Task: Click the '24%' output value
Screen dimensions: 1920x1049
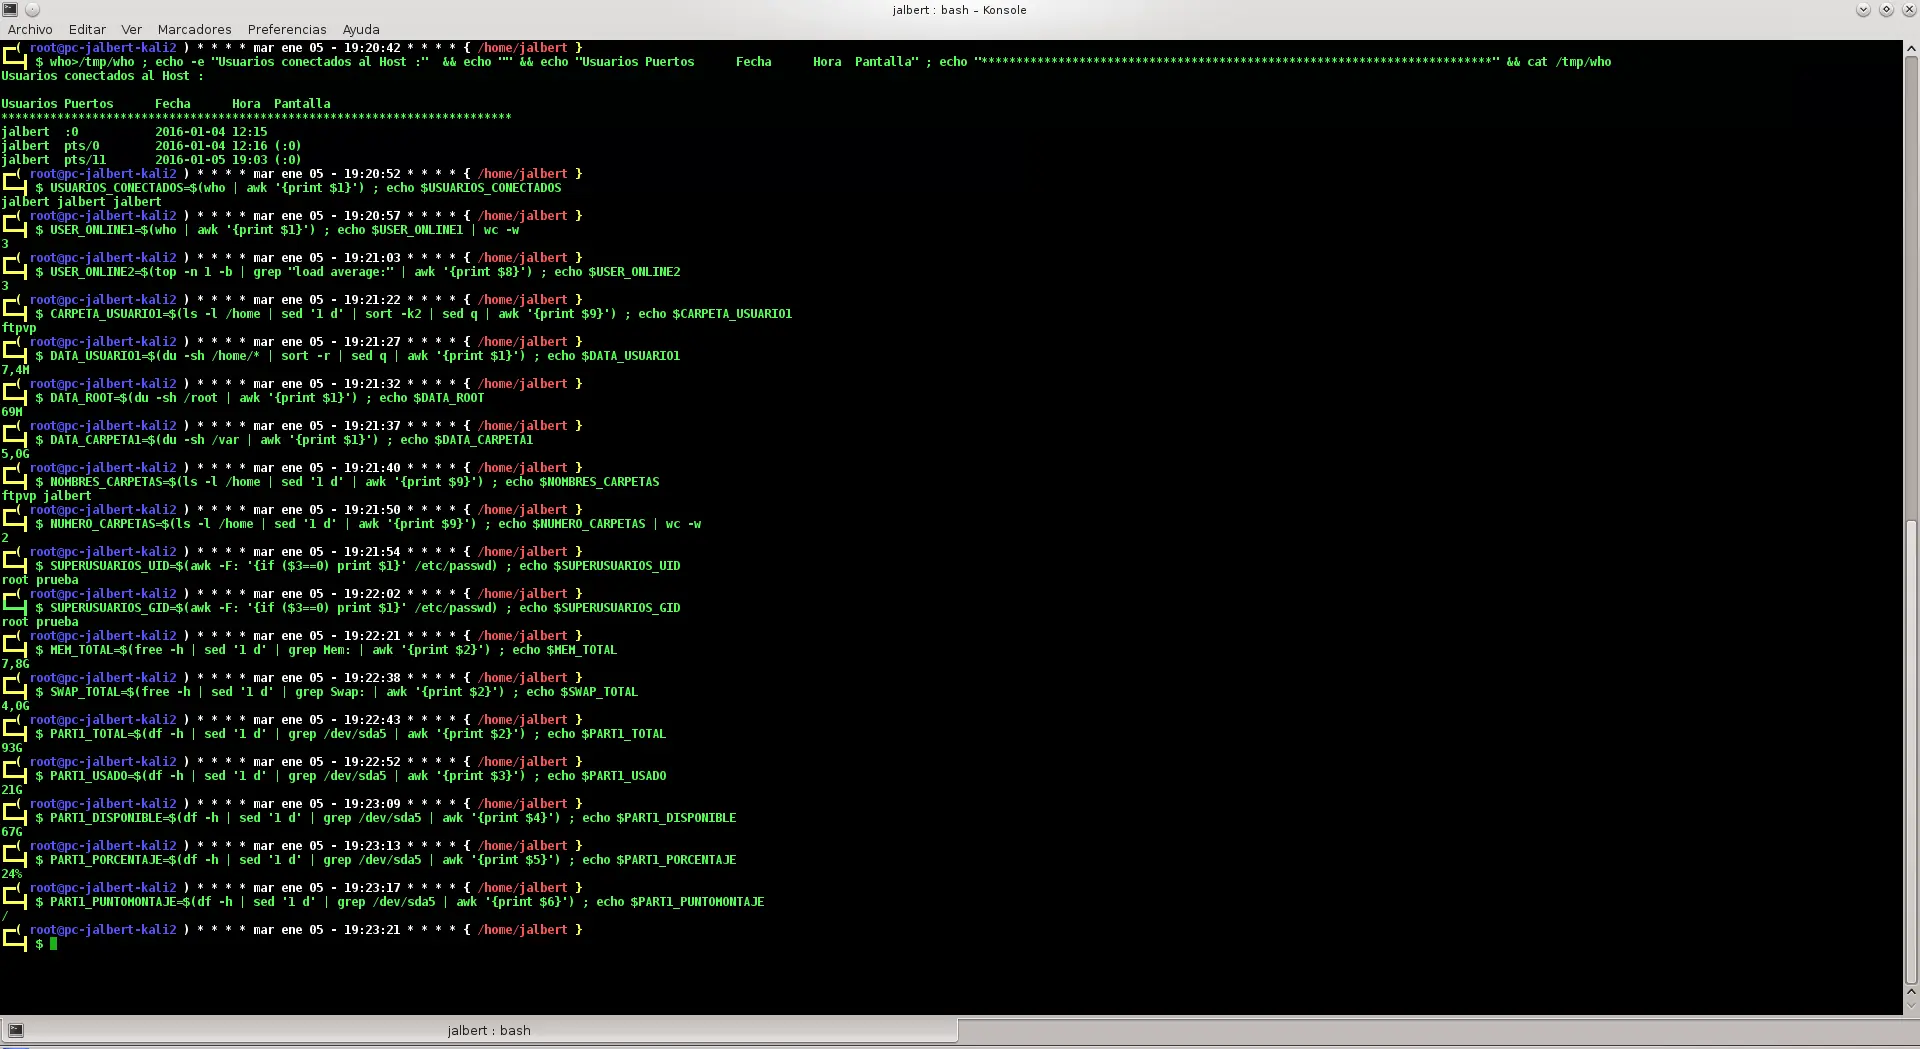Action: pyautogui.click(x=12, y=874)
